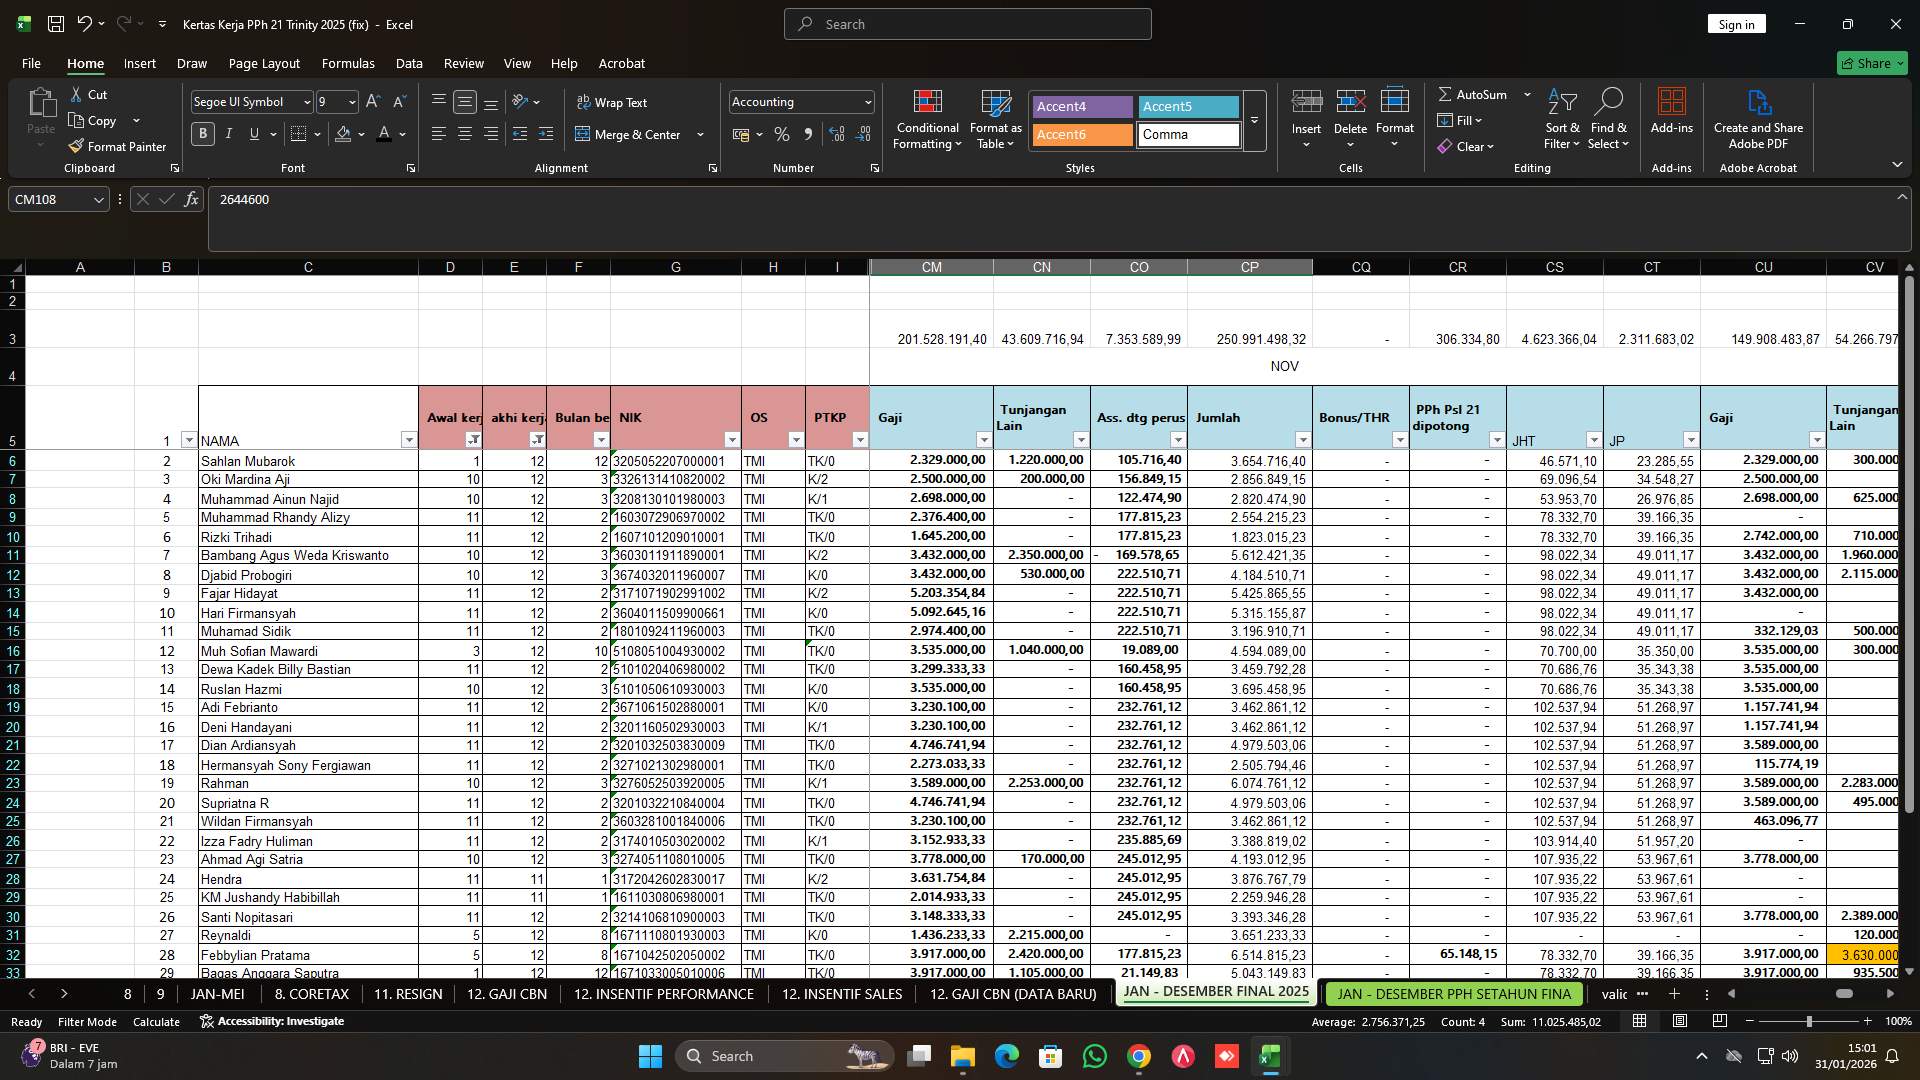
Task: Open Conditional Formatting options
Action: click(x=927, y=120)
